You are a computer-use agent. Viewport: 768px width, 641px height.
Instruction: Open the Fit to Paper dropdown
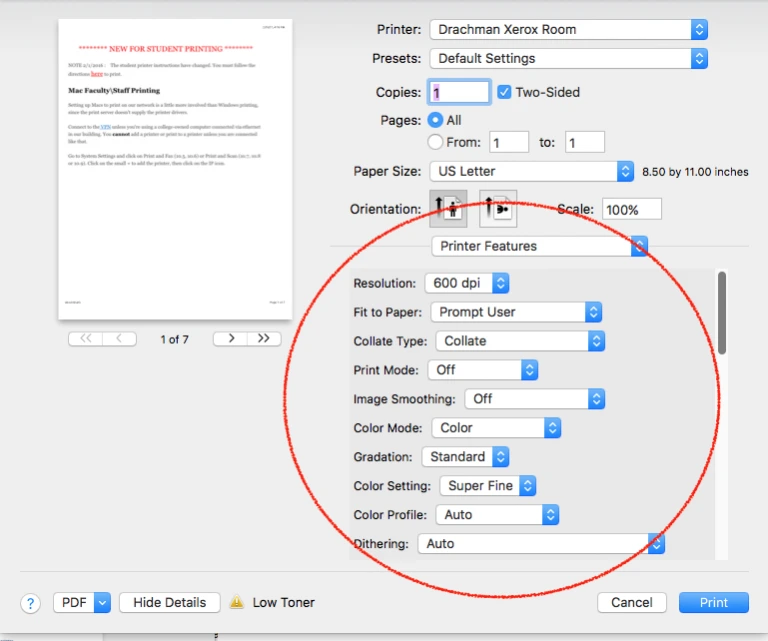516,312
